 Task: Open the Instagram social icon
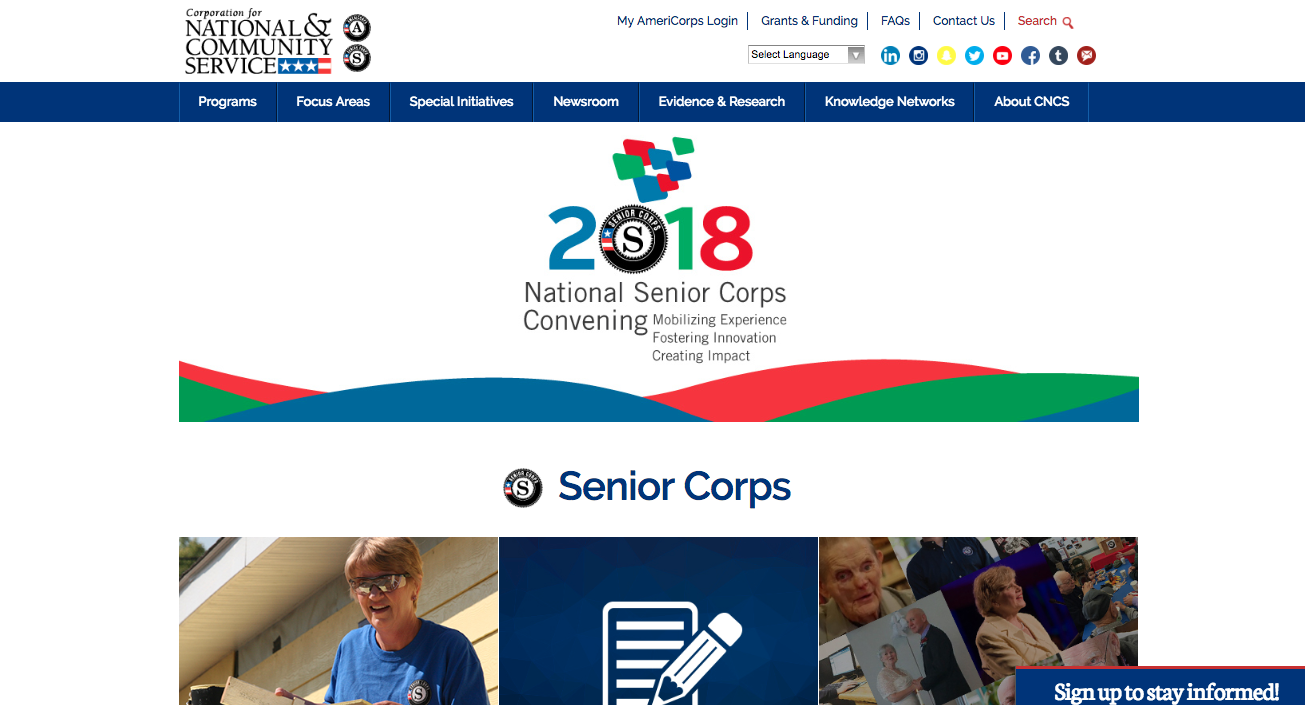[918, 56]
